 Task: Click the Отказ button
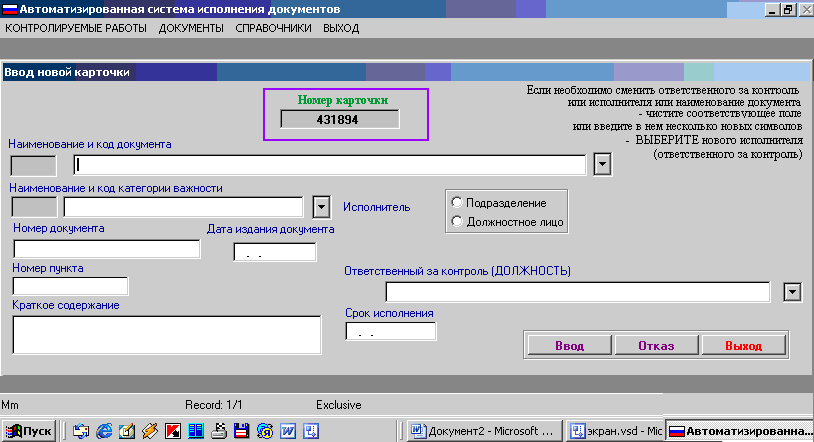[656, 345]
